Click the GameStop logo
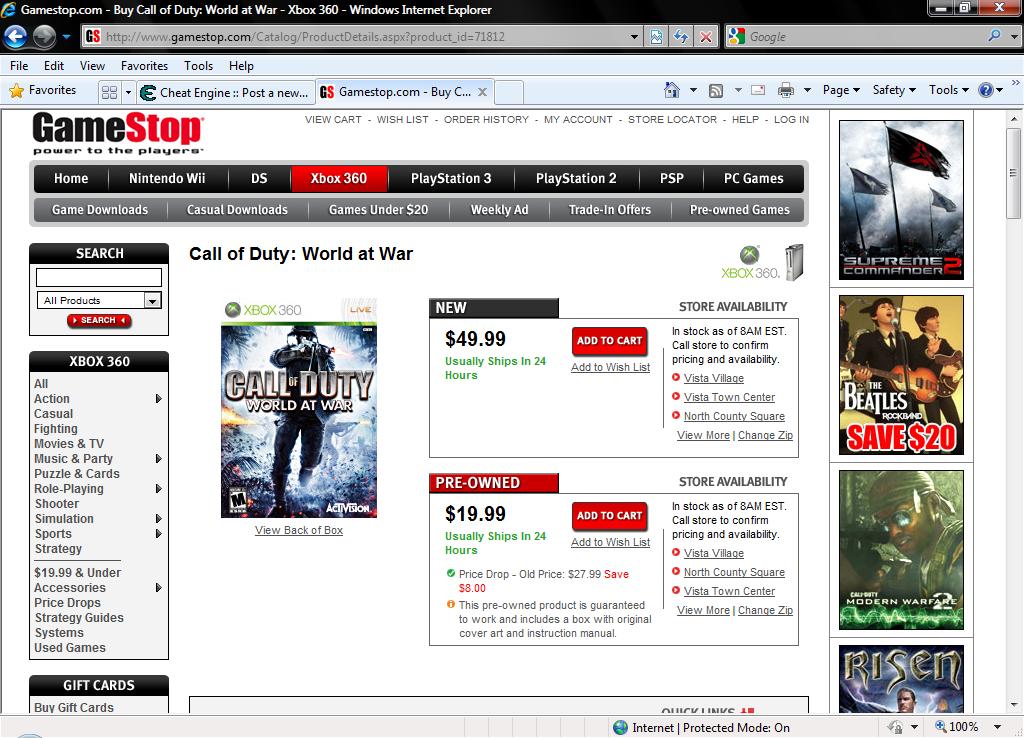1024x738 pixels. [x=118, y=133]
